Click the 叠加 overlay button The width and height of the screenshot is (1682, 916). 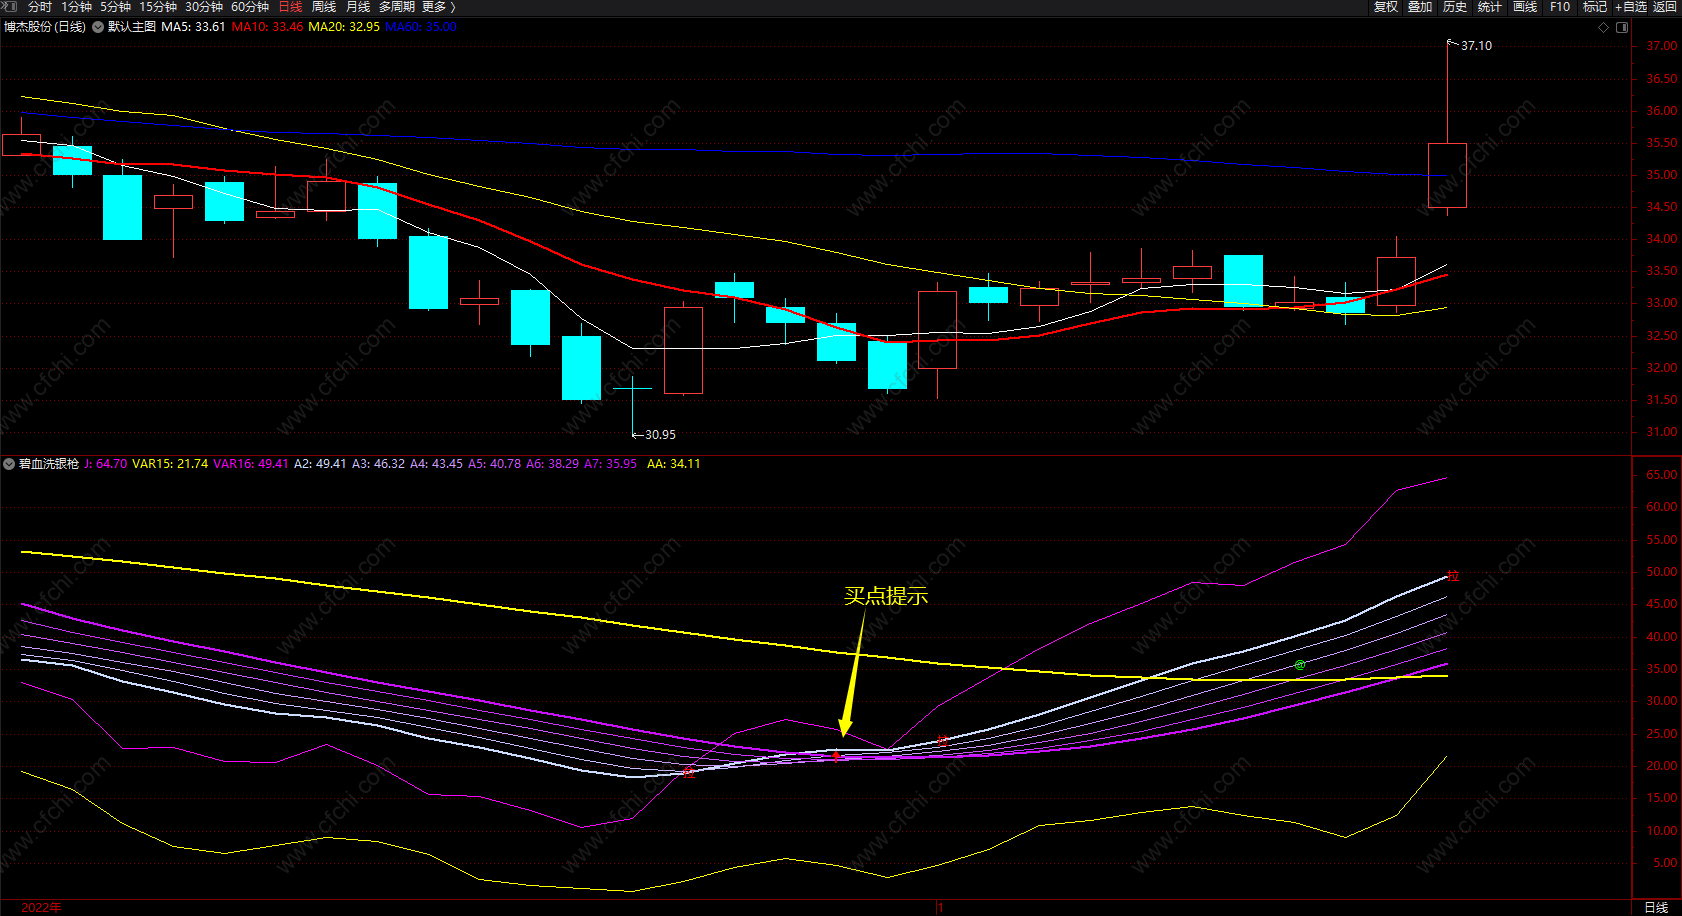(x=1420, y=7)
